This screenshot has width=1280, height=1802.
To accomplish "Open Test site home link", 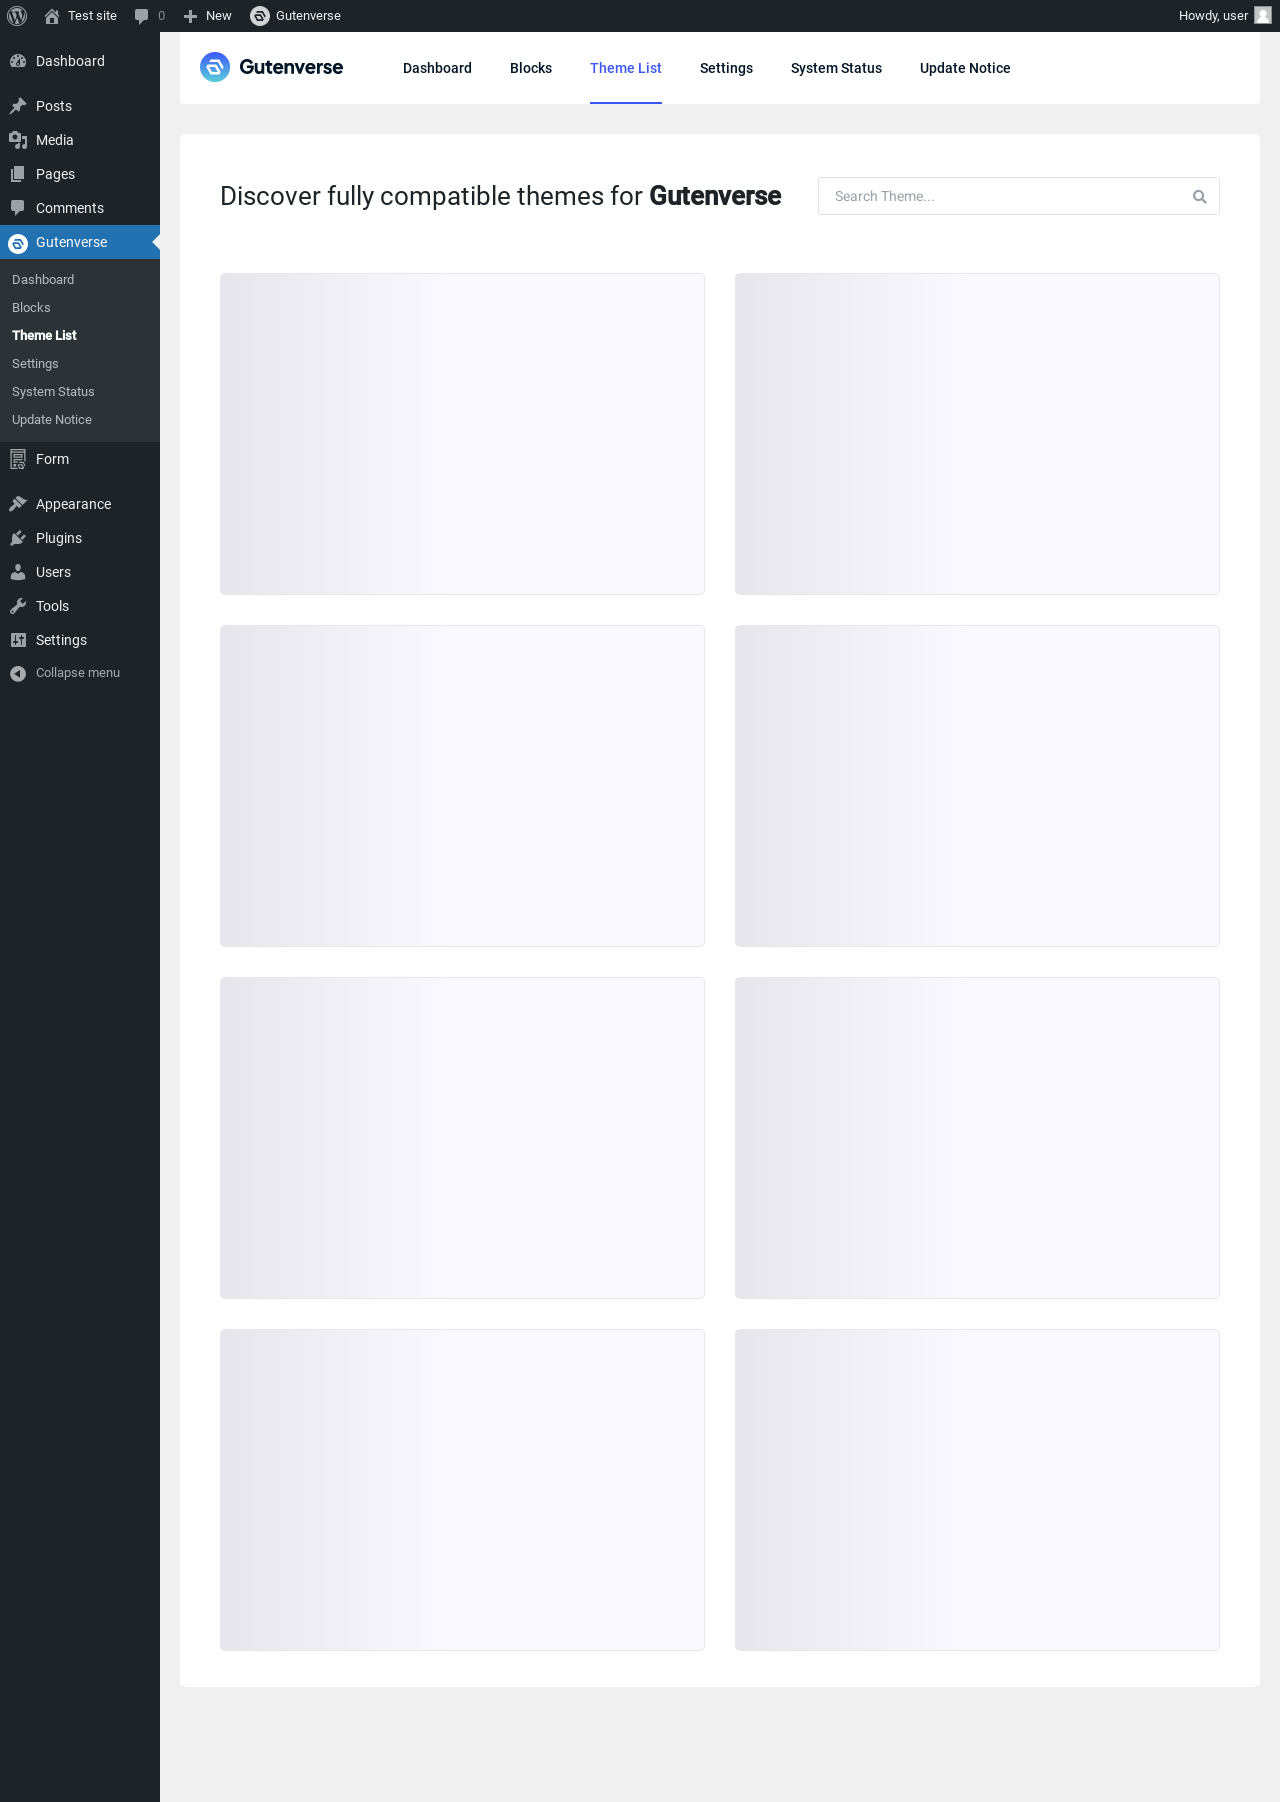I will (x=80, y=16).
